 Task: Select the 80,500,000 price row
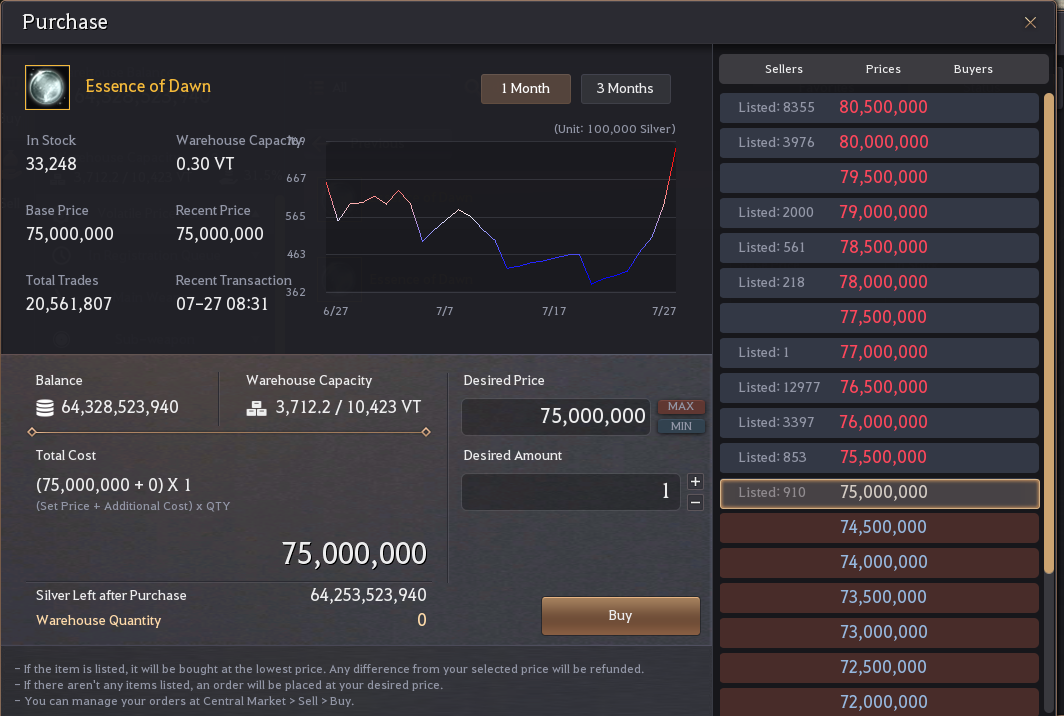coord(879,107)
